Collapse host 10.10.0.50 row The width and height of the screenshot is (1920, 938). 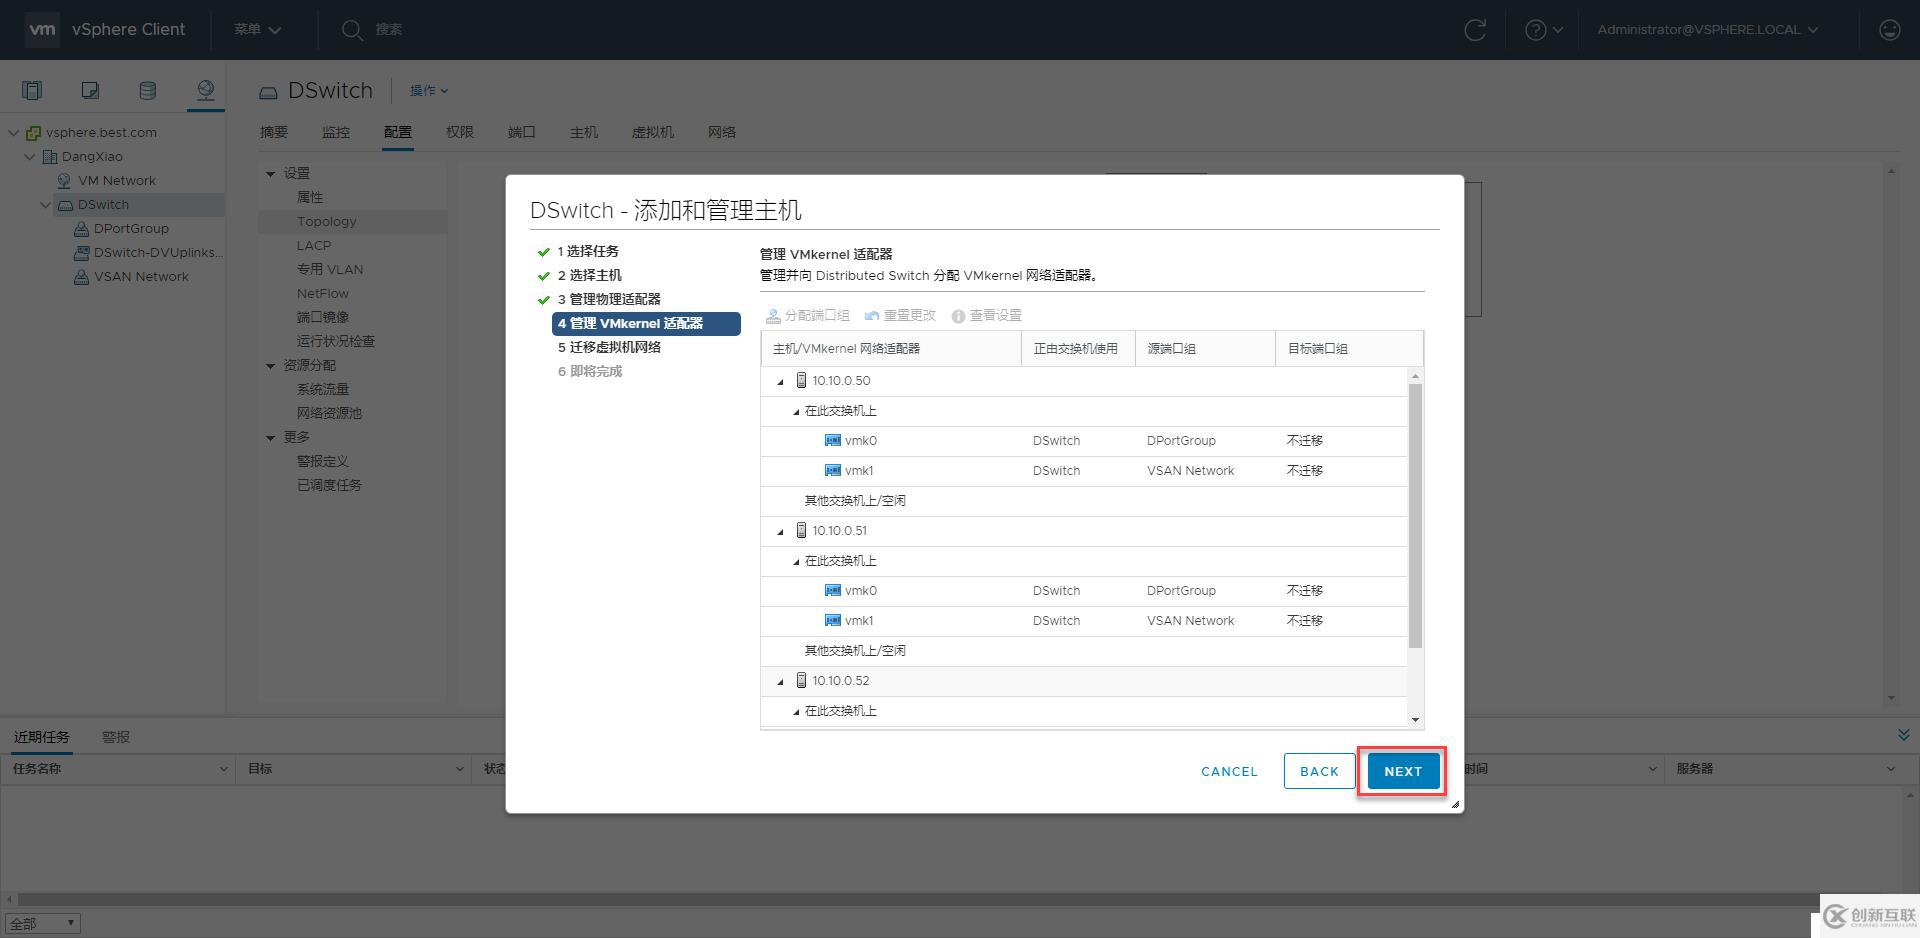click(x=781, y=381)
